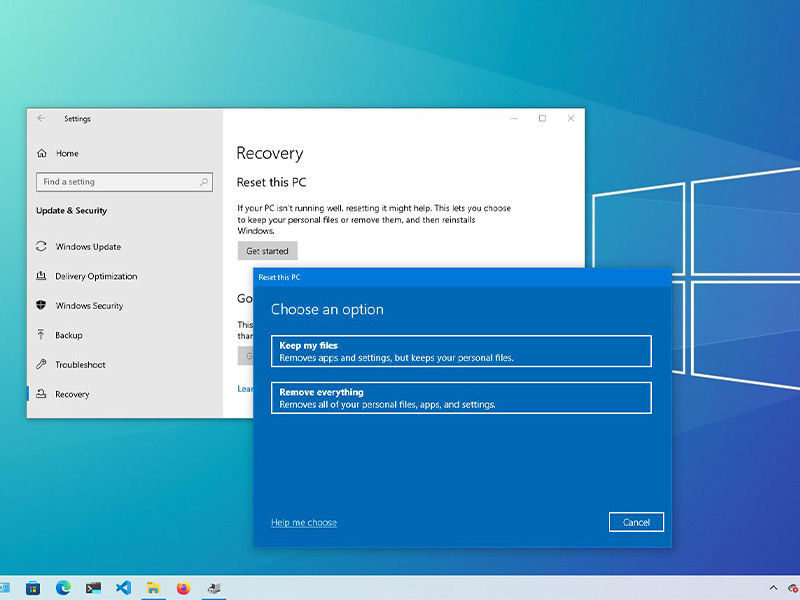The image size is (800, 600).
Task: Click the Troubleshoot wrench icon
Action: (41, 364)
